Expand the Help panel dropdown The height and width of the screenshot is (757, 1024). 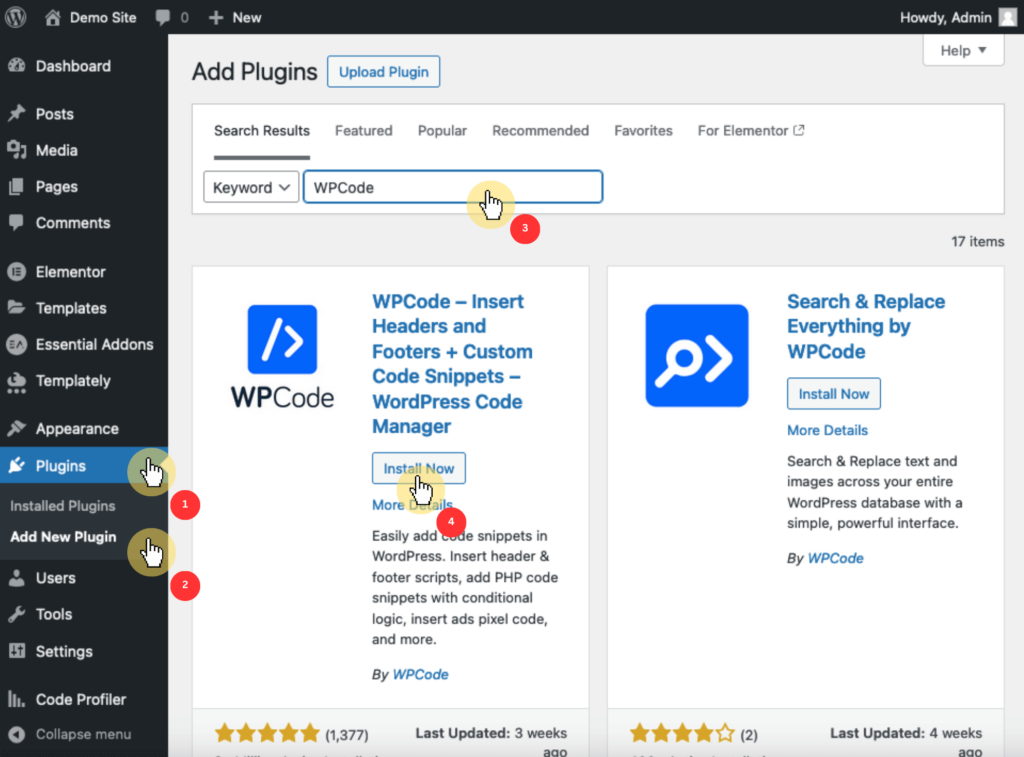(x=963, y=50)
